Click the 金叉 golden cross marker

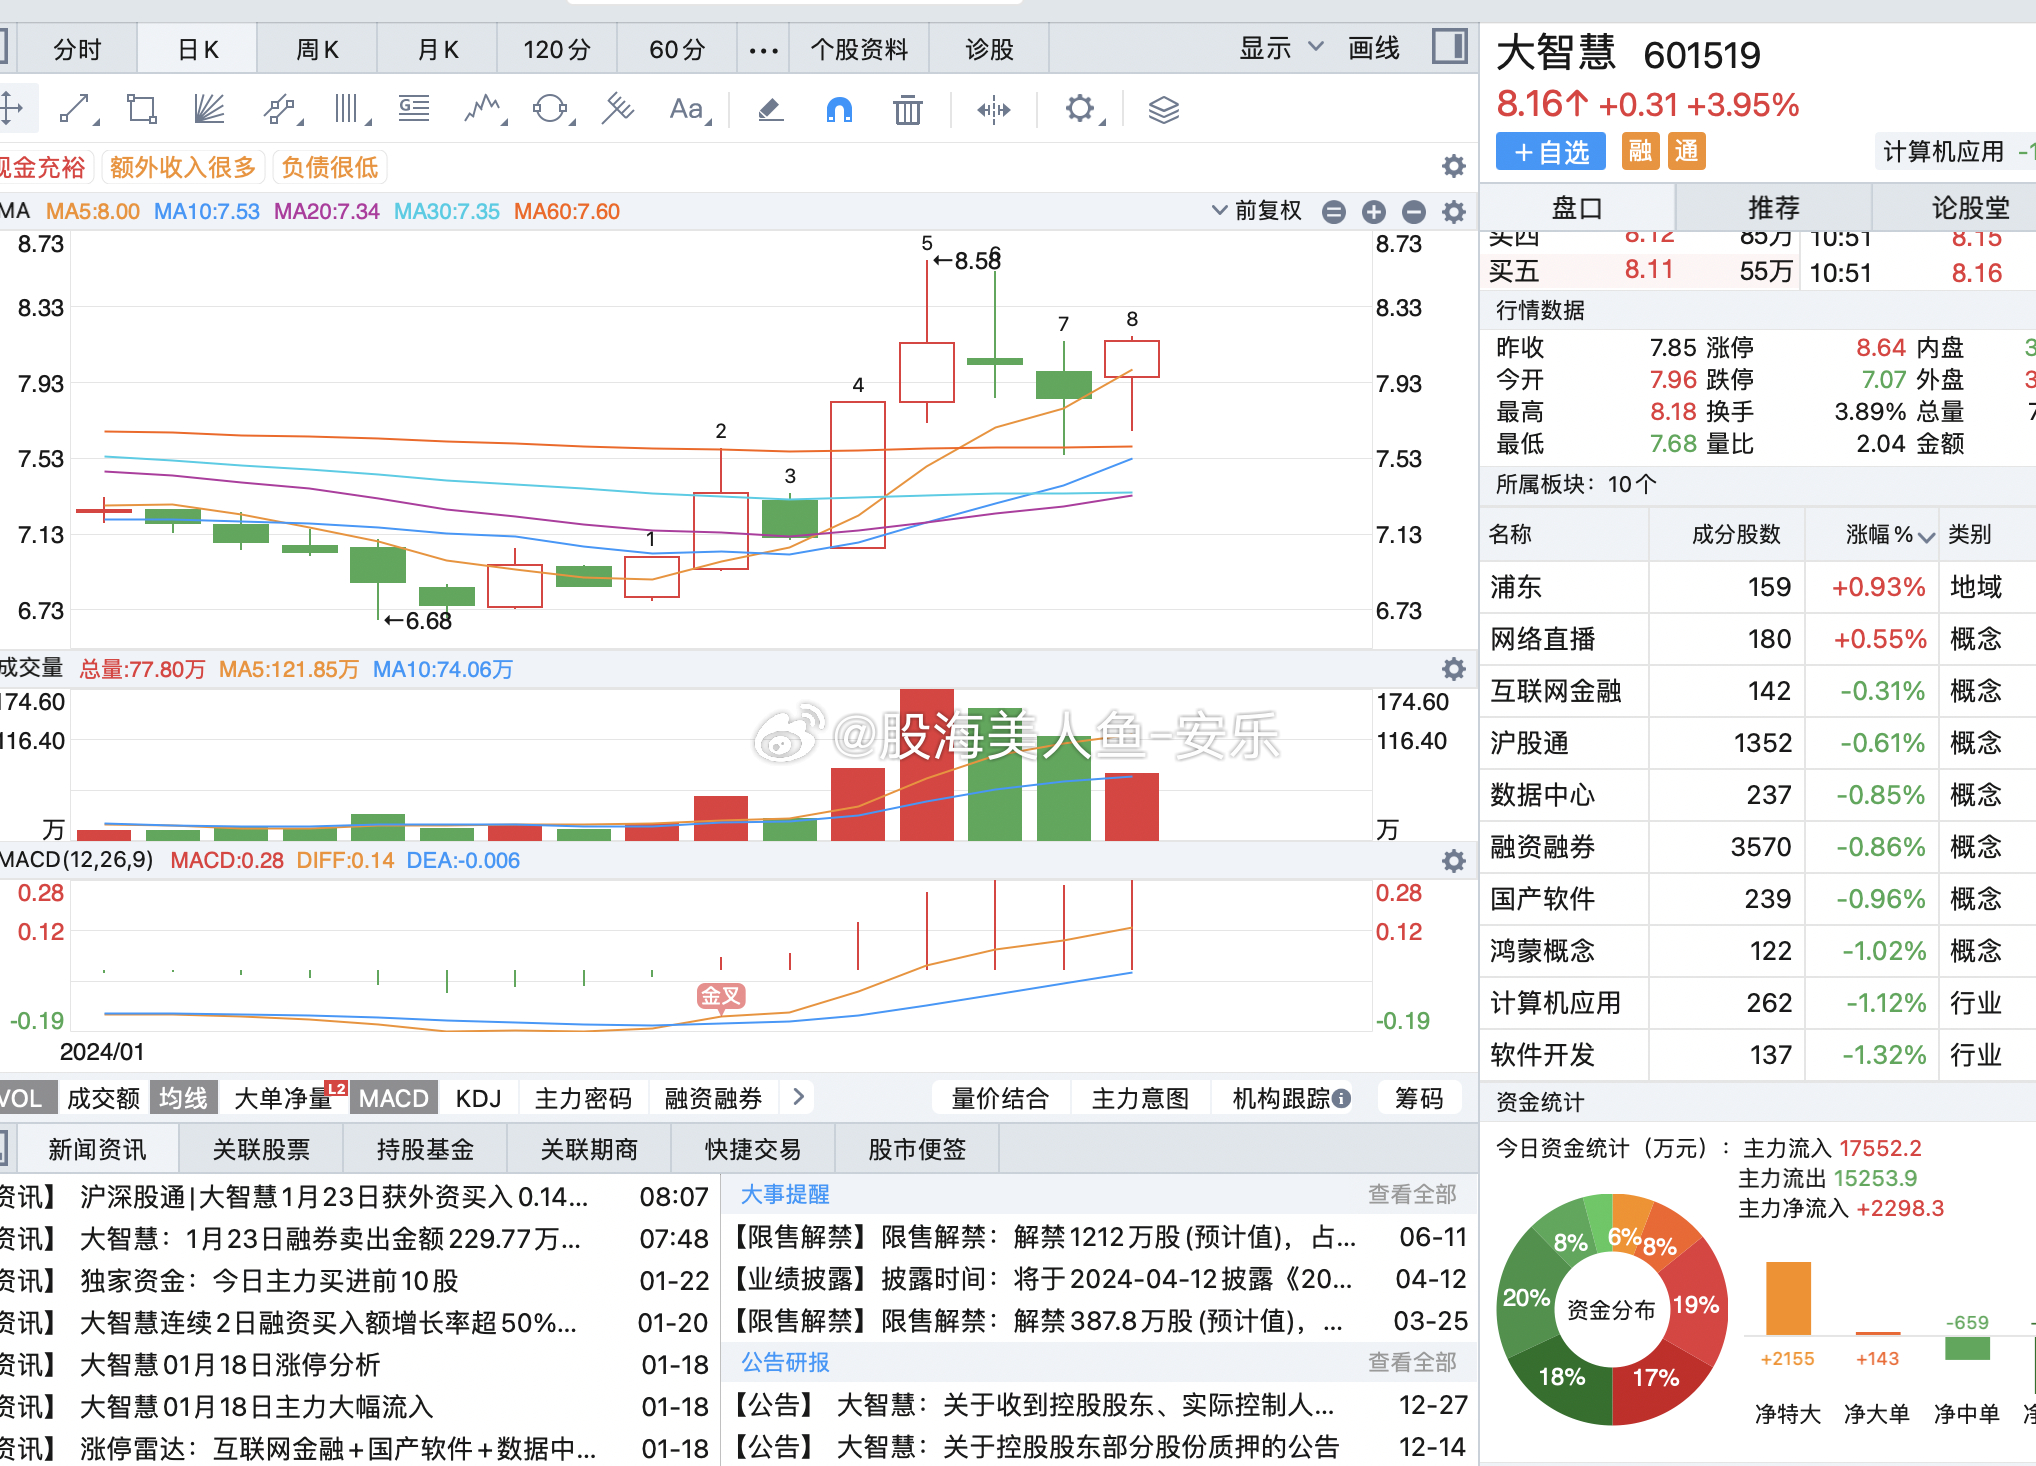point(721,996)
